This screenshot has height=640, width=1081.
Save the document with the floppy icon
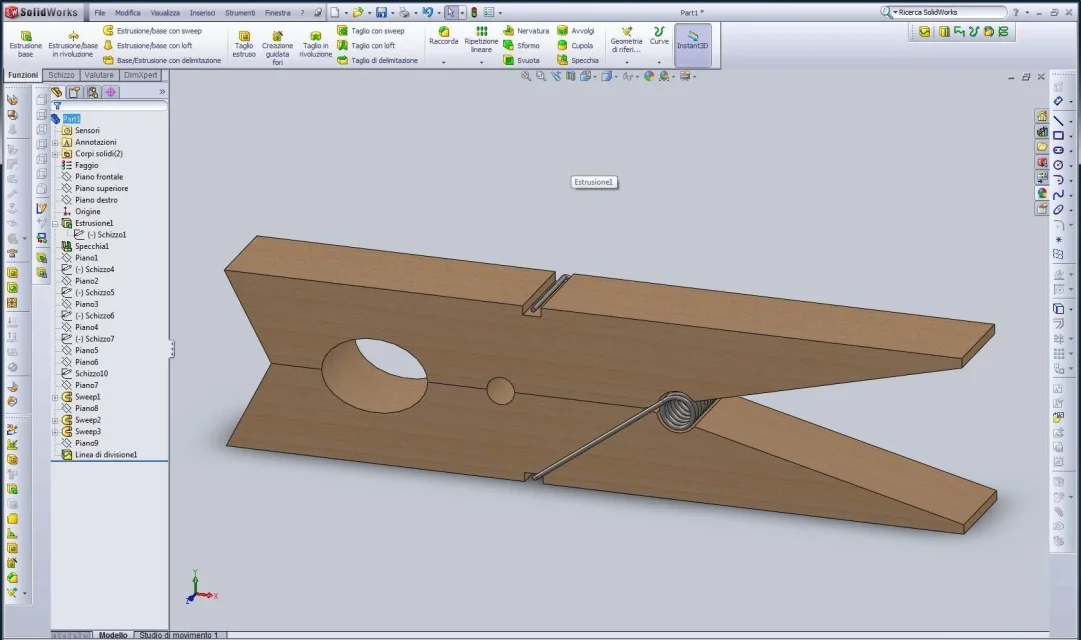tap(381, 12)
